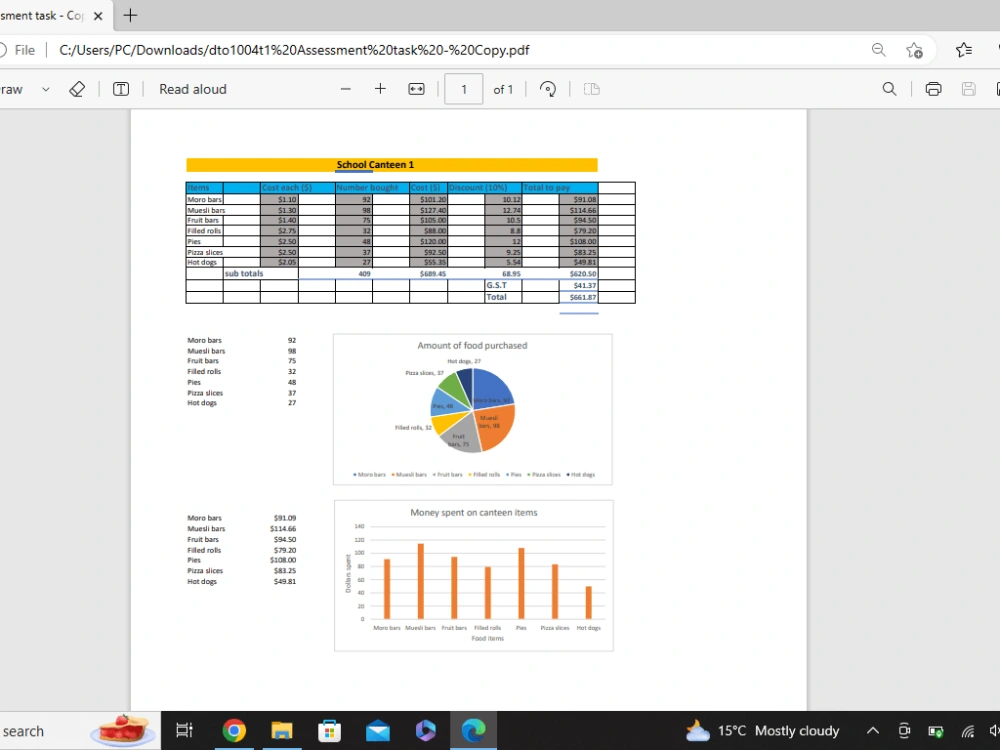Screen dimensions: 1000x750
Task: Print the PDF document
Action: (933, 89)
